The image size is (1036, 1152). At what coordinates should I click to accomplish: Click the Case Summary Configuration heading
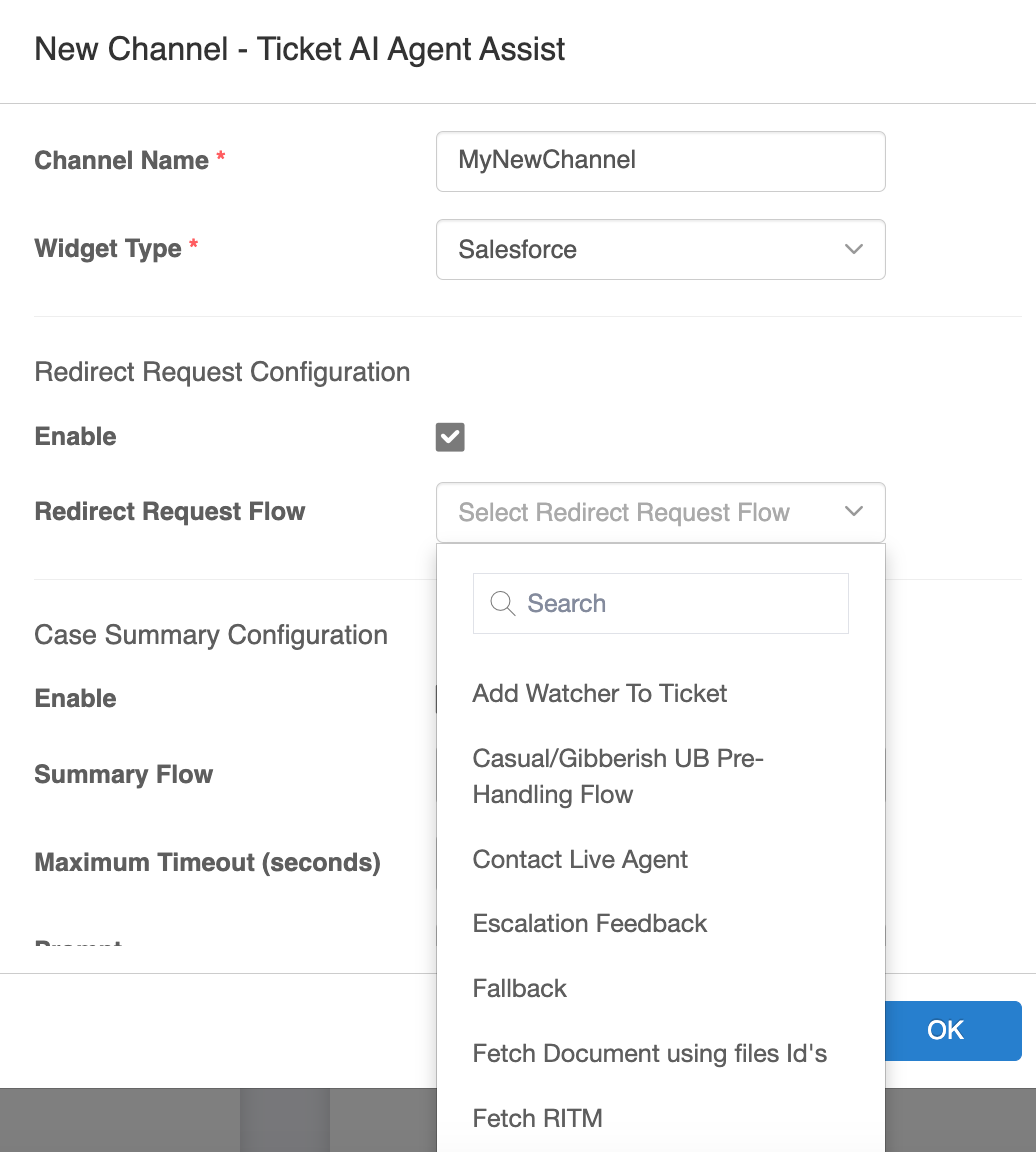211,635
